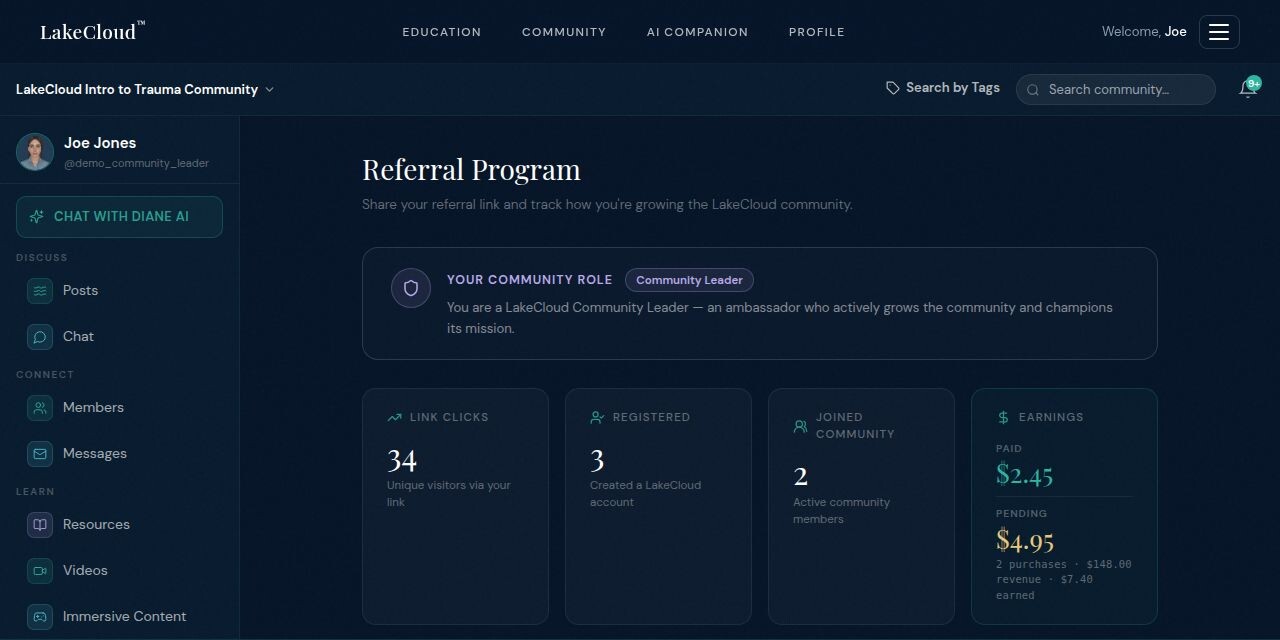
Task: Click the shield icon in community role card
Action: click(410, 288)
